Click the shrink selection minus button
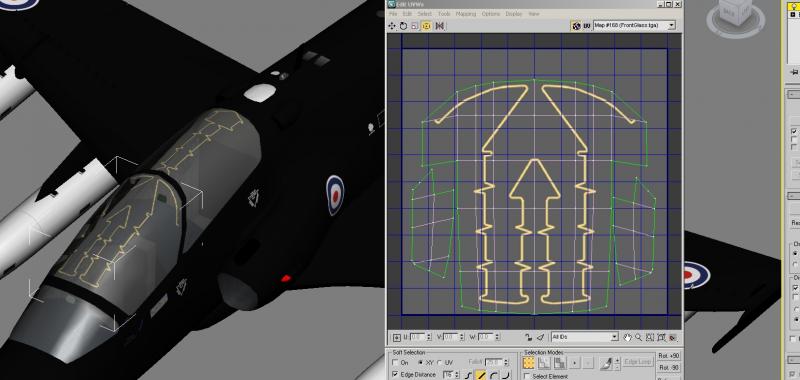 [588, 363]
